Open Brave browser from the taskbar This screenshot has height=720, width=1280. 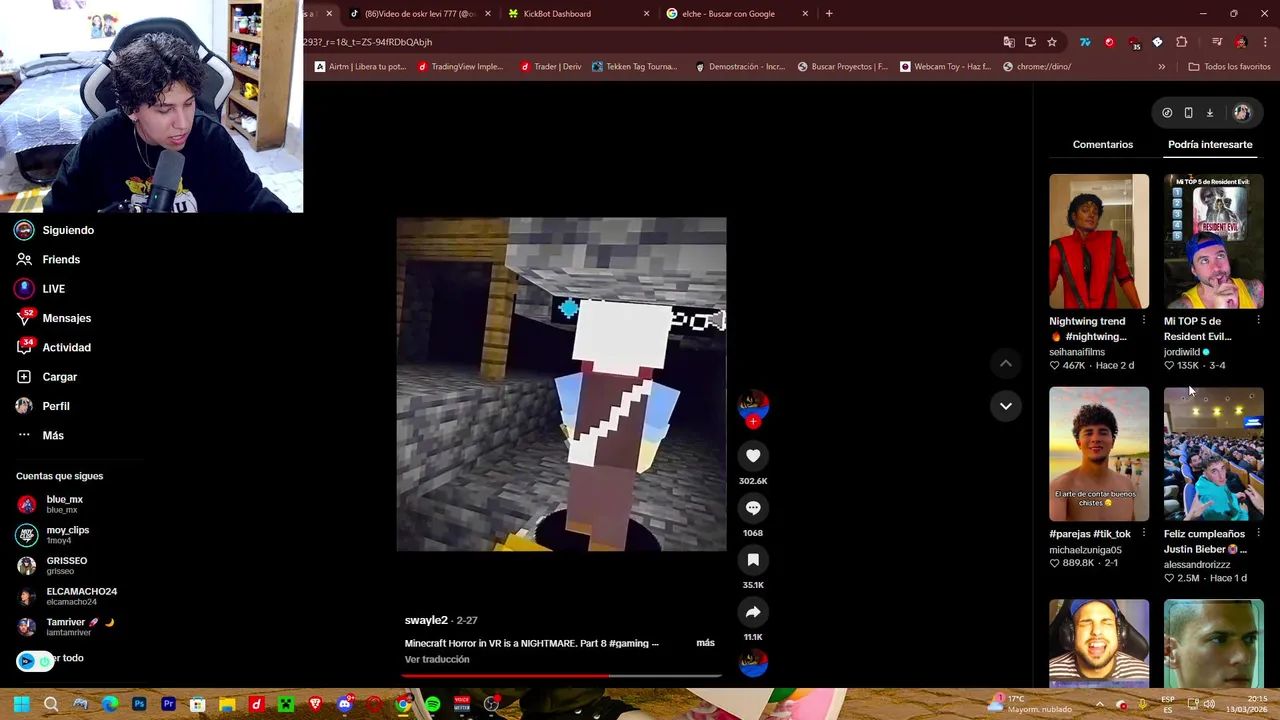pos(315,705)
